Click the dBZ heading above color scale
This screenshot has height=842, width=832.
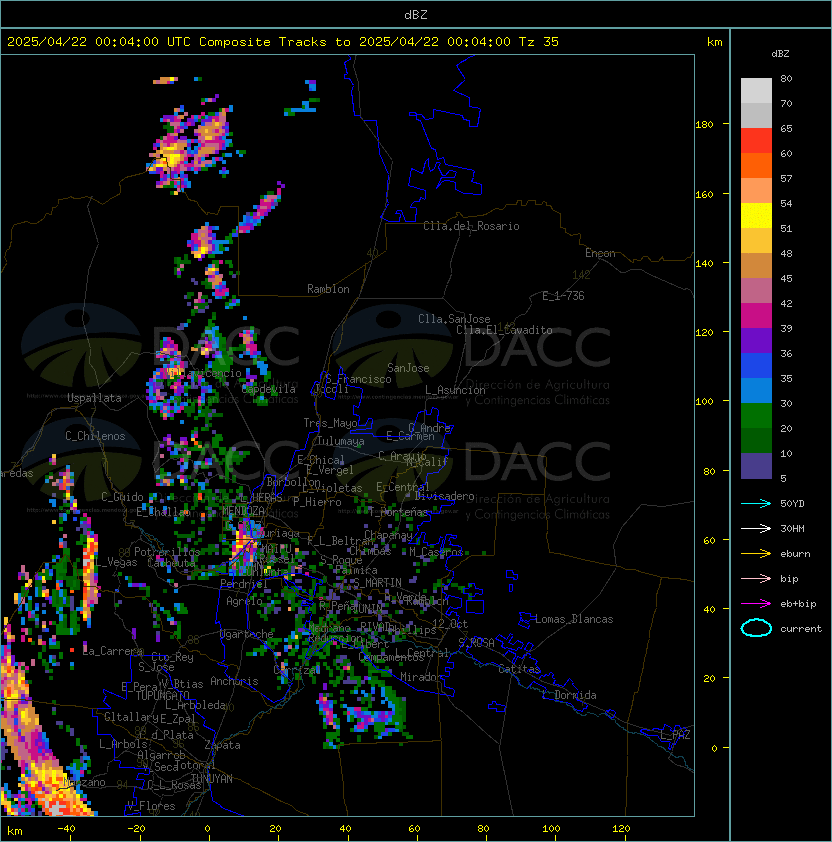click(780, 54)
